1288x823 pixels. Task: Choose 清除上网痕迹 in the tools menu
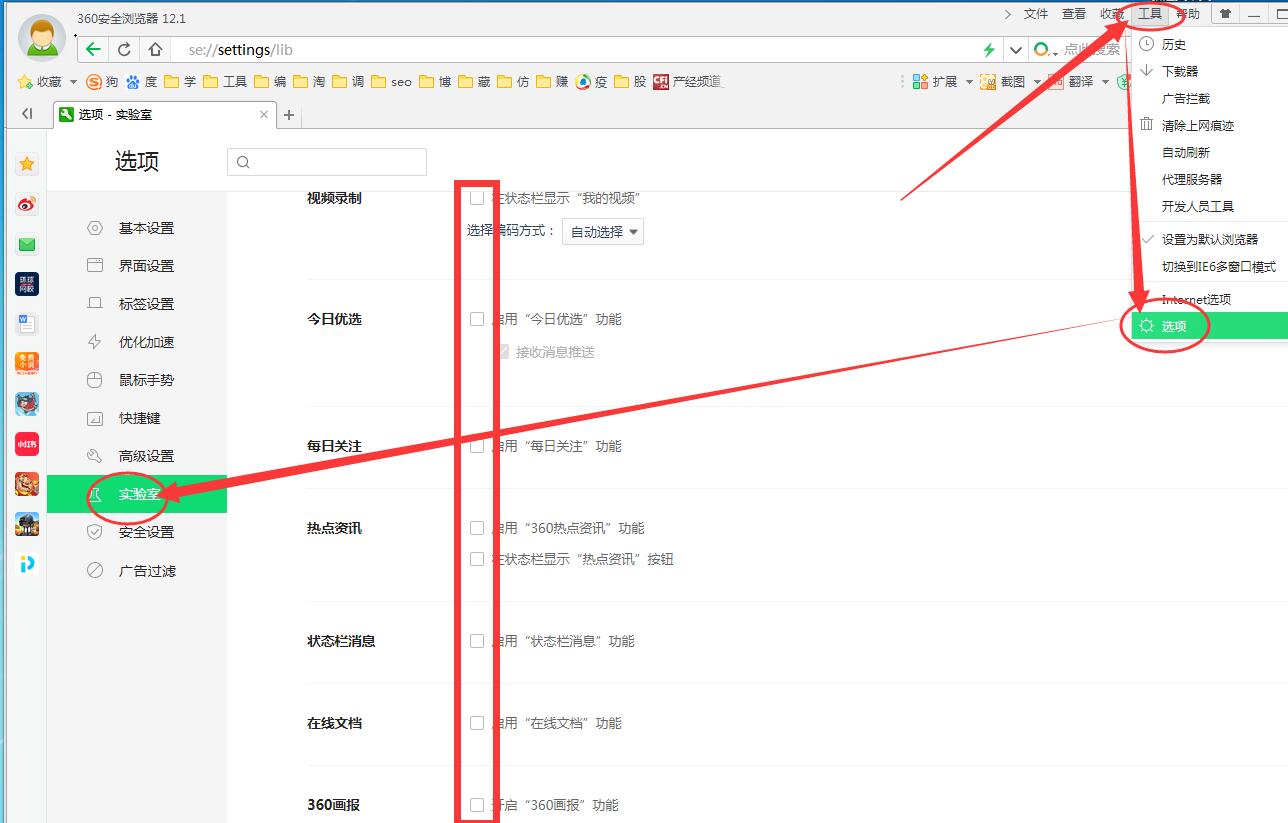tap(1210, 125)
